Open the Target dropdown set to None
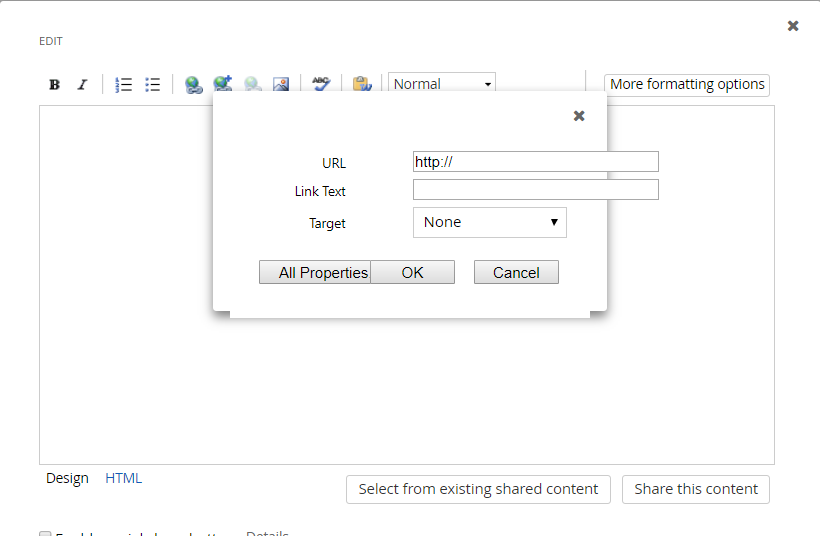820x536 pixels. point(489,222)
